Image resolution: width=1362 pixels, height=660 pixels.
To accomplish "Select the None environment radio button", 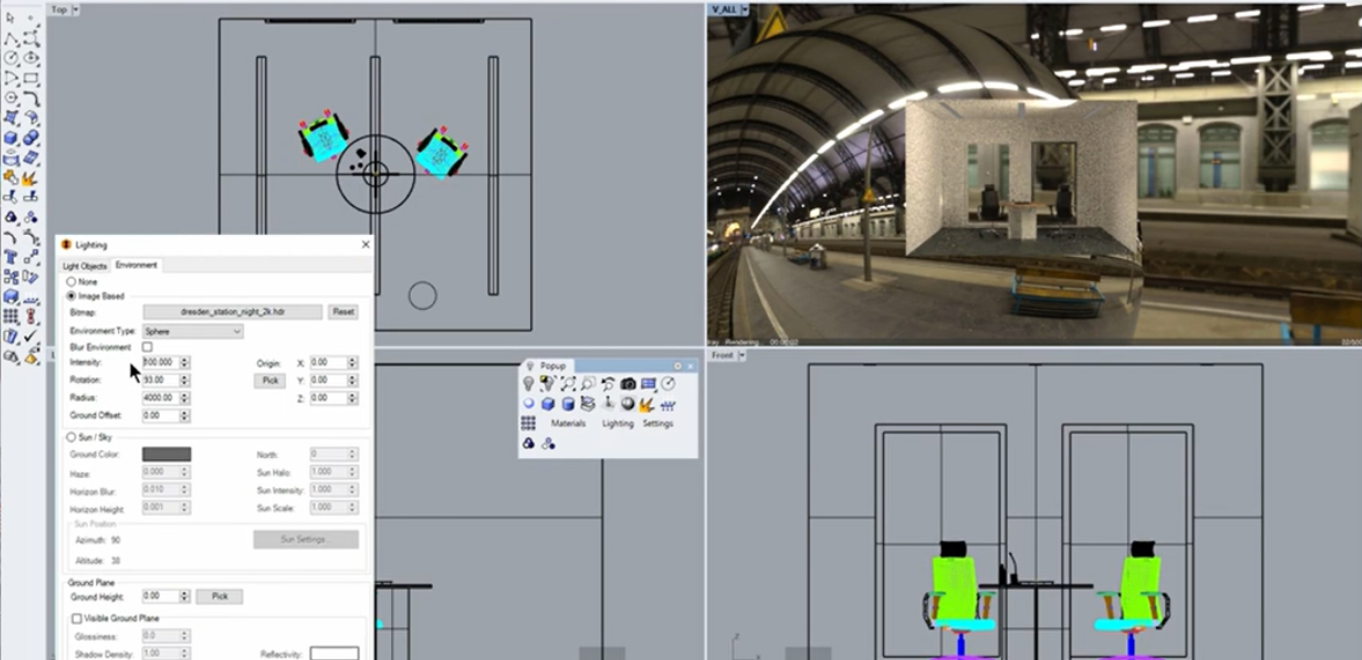I will point(71,282).
